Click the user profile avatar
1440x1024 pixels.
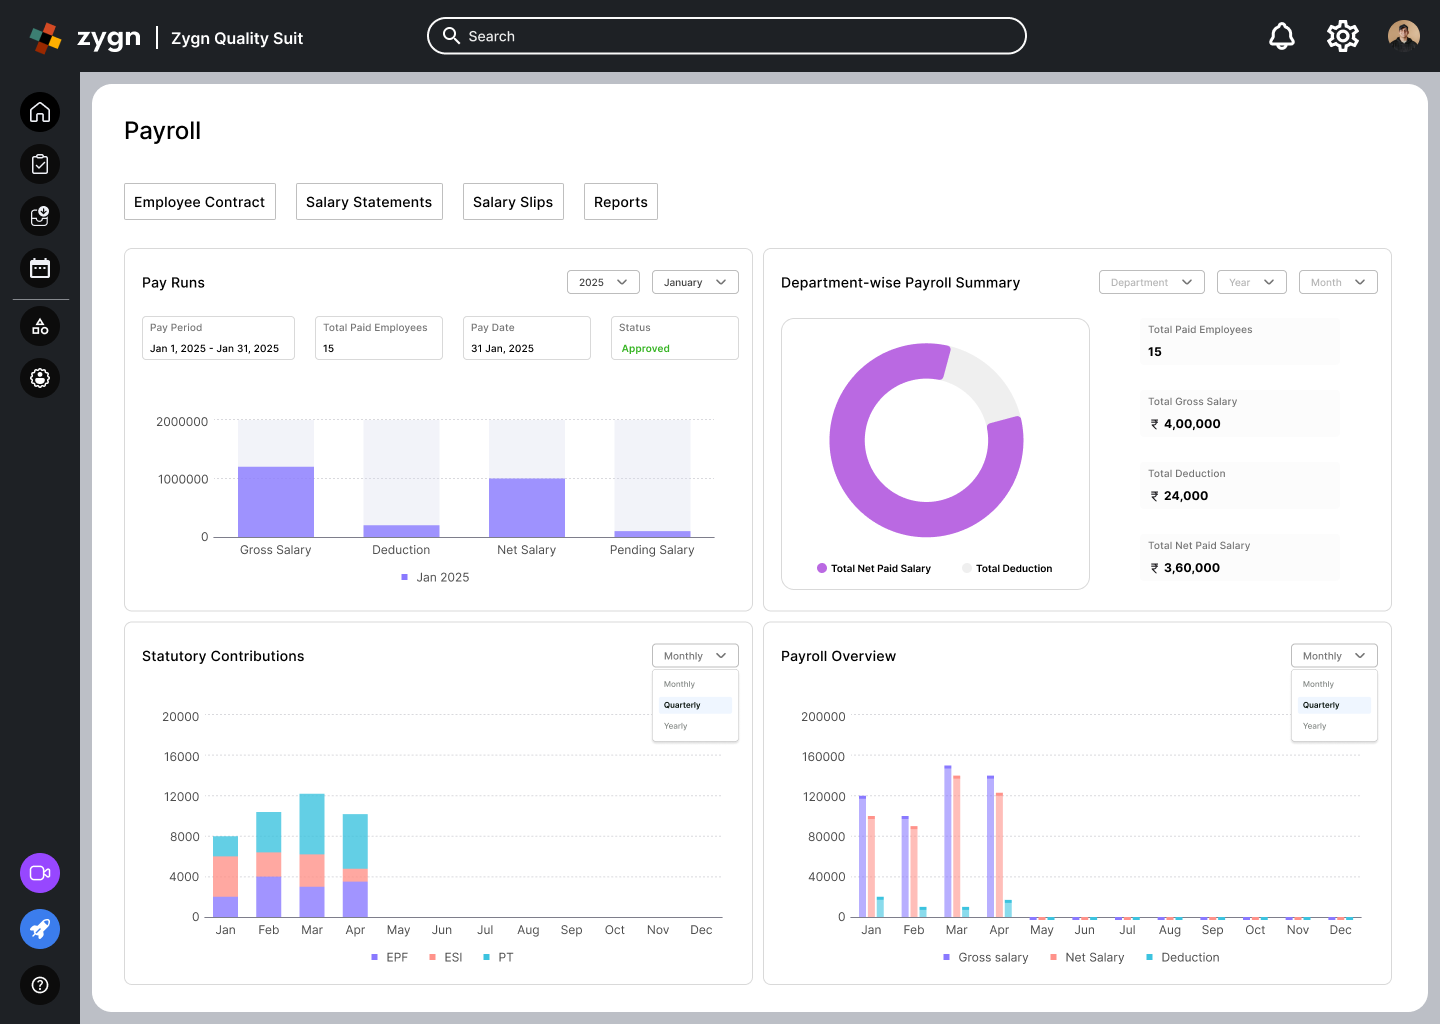coord(1404,36)
